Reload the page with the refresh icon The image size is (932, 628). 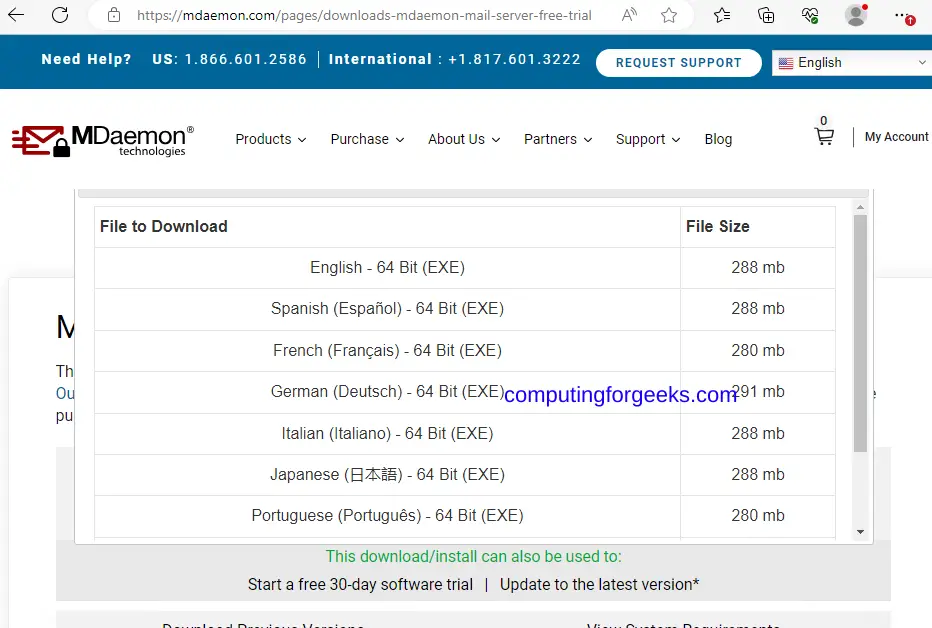60,15
